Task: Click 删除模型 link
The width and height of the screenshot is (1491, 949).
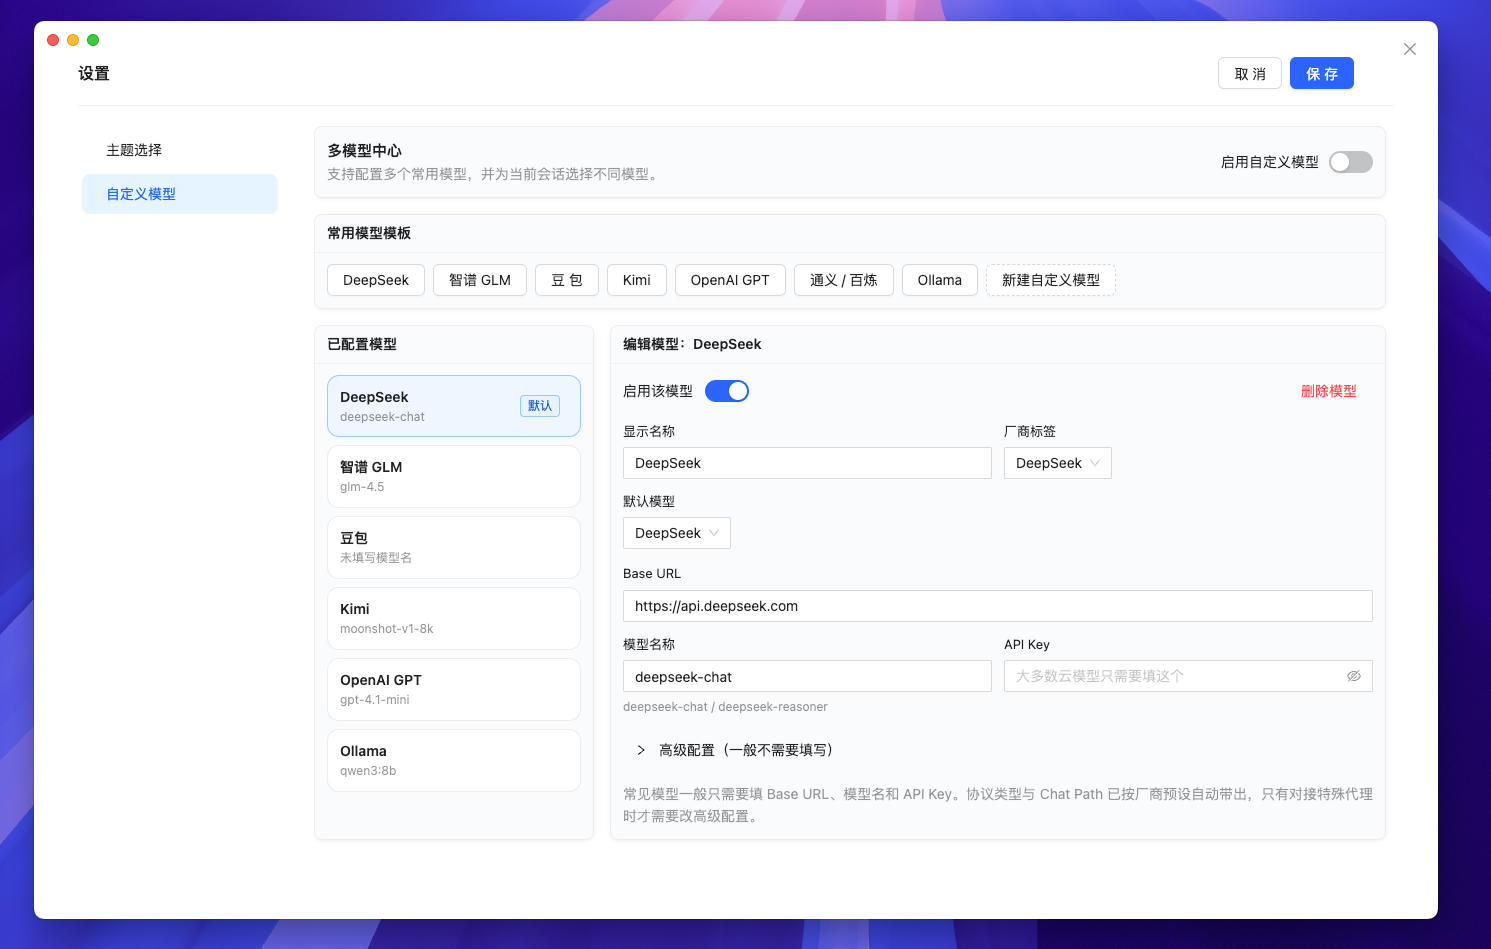Action: (x=1329, y=391)
